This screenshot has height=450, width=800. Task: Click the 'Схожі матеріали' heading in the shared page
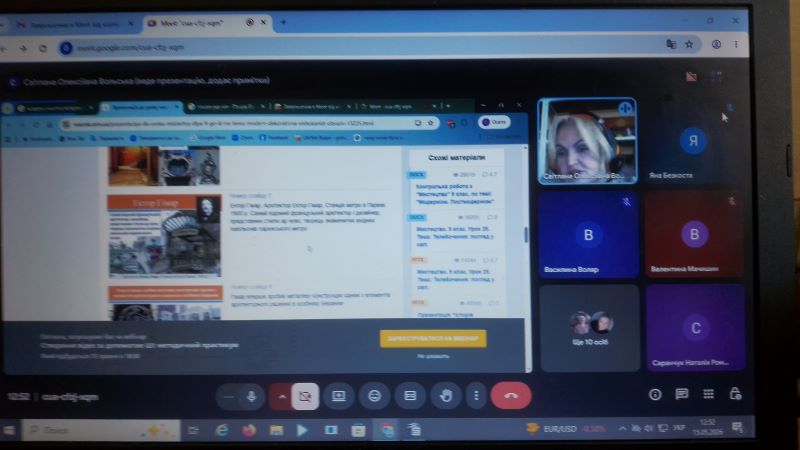(457, 158)
